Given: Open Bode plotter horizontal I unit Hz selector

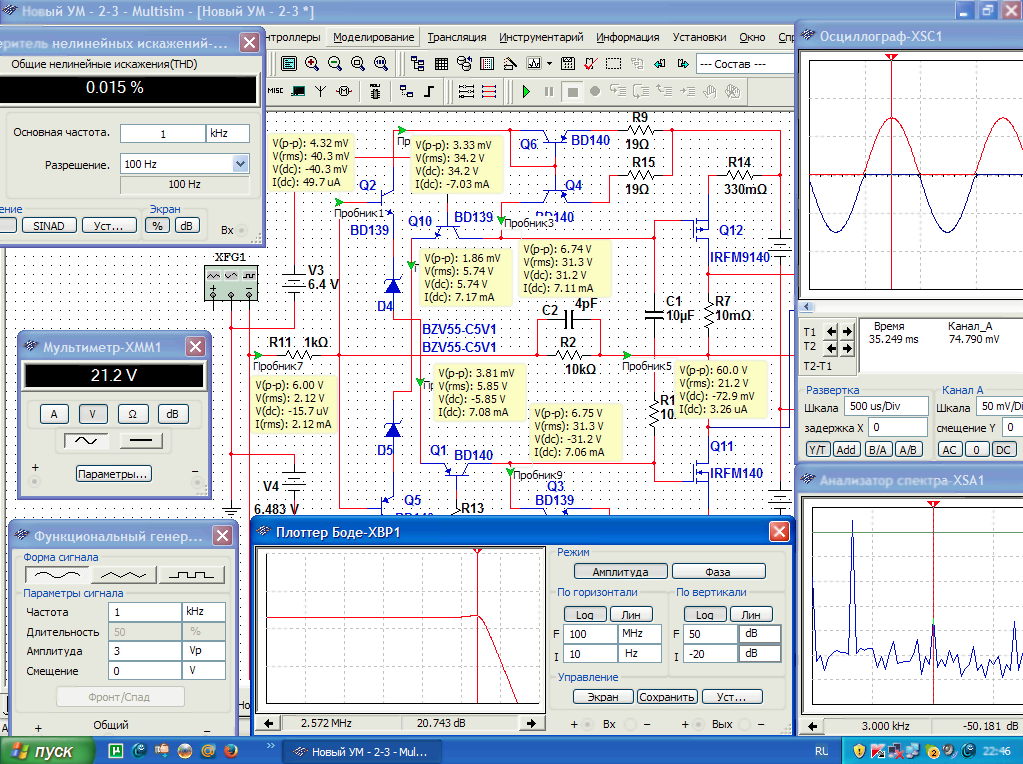Looking at the screenshot, I should [639, 653].
